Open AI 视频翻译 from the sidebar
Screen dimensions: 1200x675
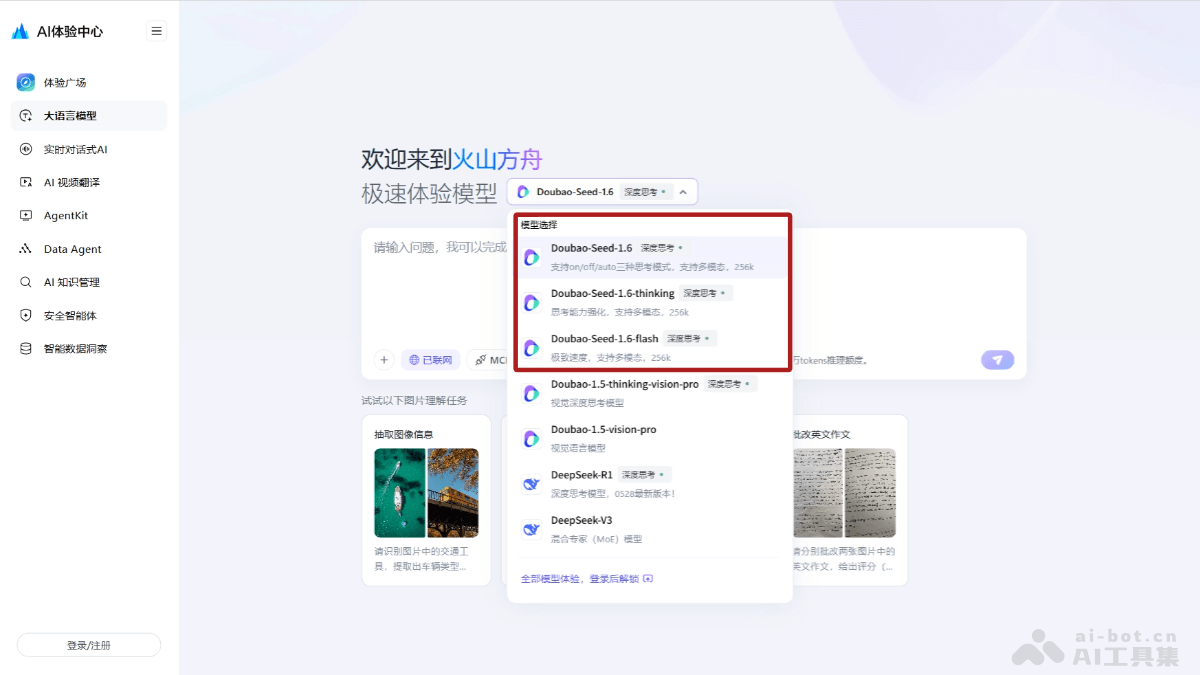tap(65, 182)
